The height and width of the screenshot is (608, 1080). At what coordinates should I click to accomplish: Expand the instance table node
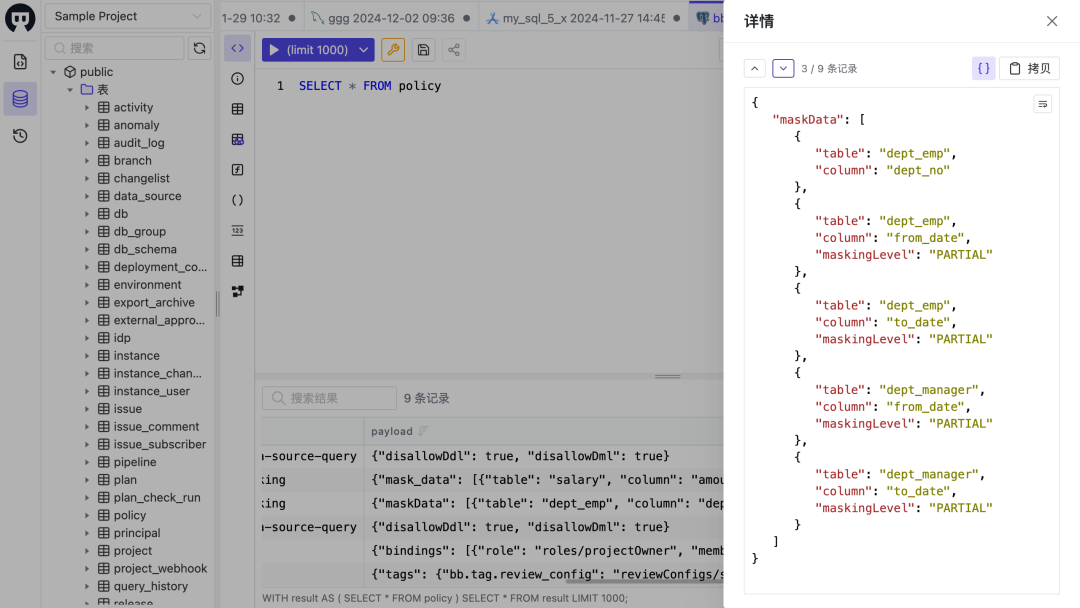point(87,356)
